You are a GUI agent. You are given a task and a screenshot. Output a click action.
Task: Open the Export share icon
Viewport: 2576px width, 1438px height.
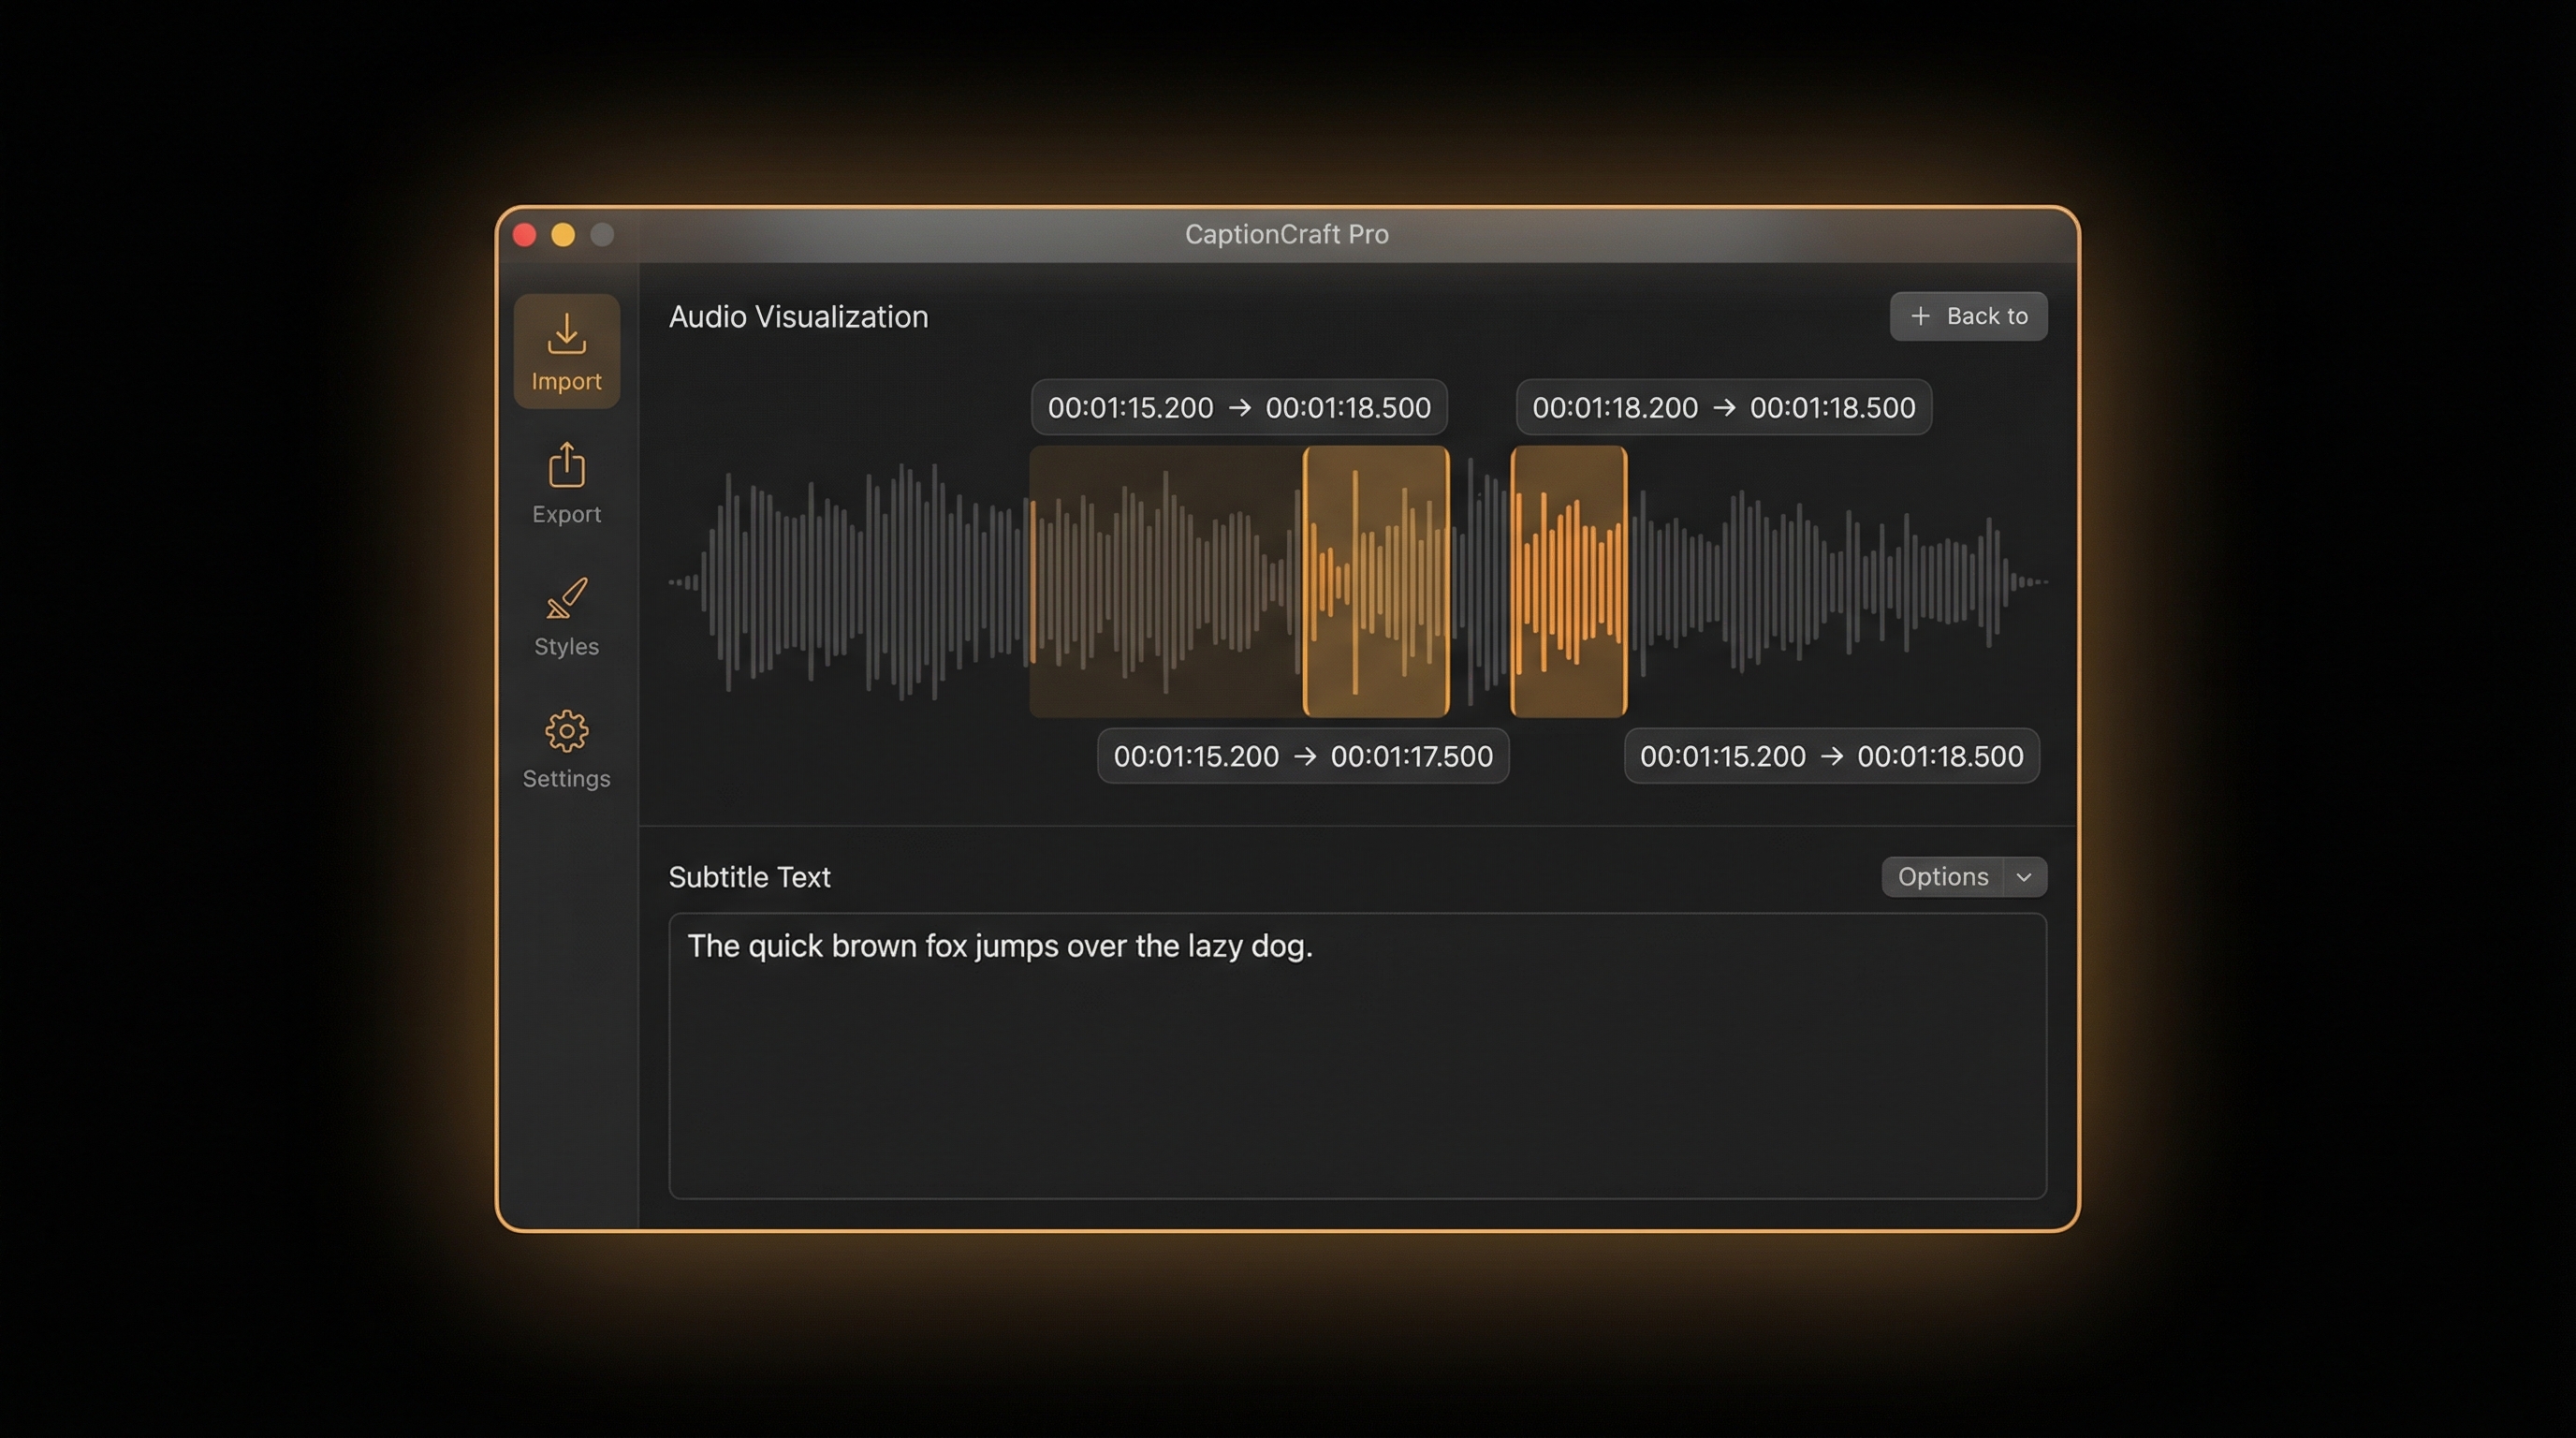coord(566,465)
